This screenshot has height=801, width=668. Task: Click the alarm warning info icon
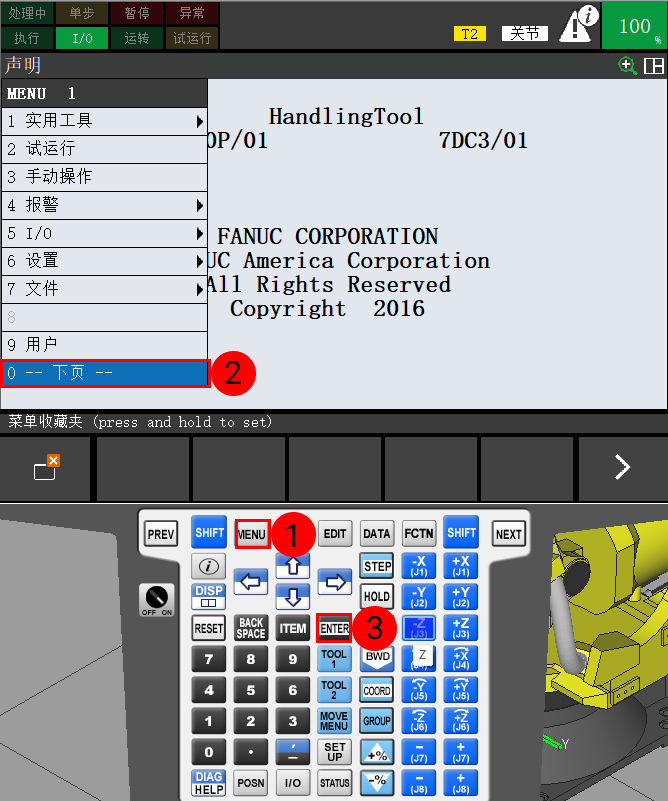click(x=579, y=24)
